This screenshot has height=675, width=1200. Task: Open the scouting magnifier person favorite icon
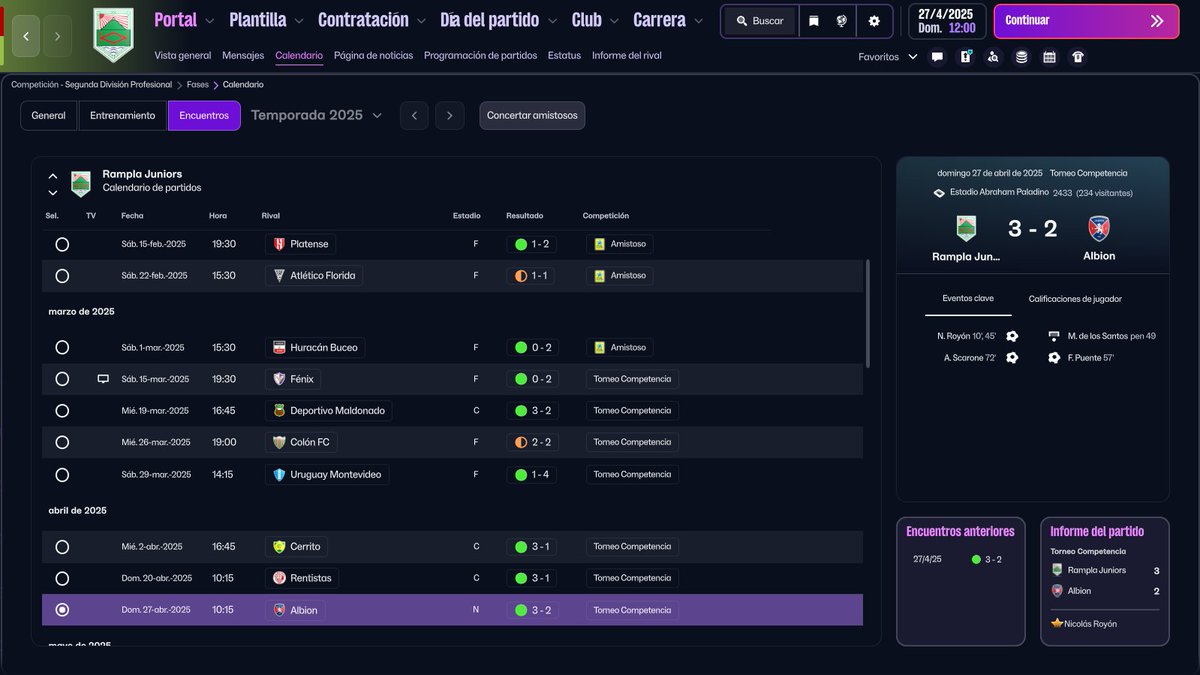pyautogui.click(x=993, y=57)
